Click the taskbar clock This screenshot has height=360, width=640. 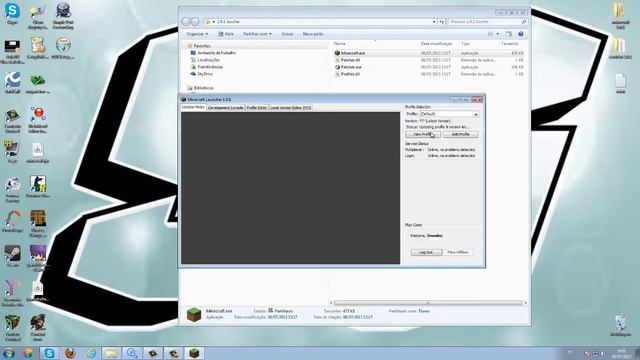pyautogui.click(x=622, y=353)
